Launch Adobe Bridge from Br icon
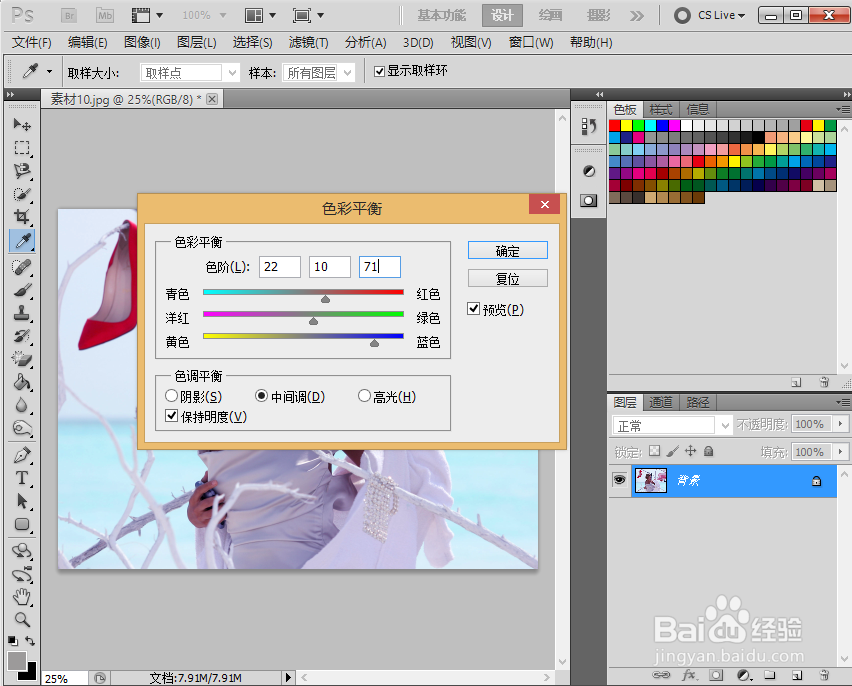The width and height of the screenshot is (852, 686). pos(69,15)
